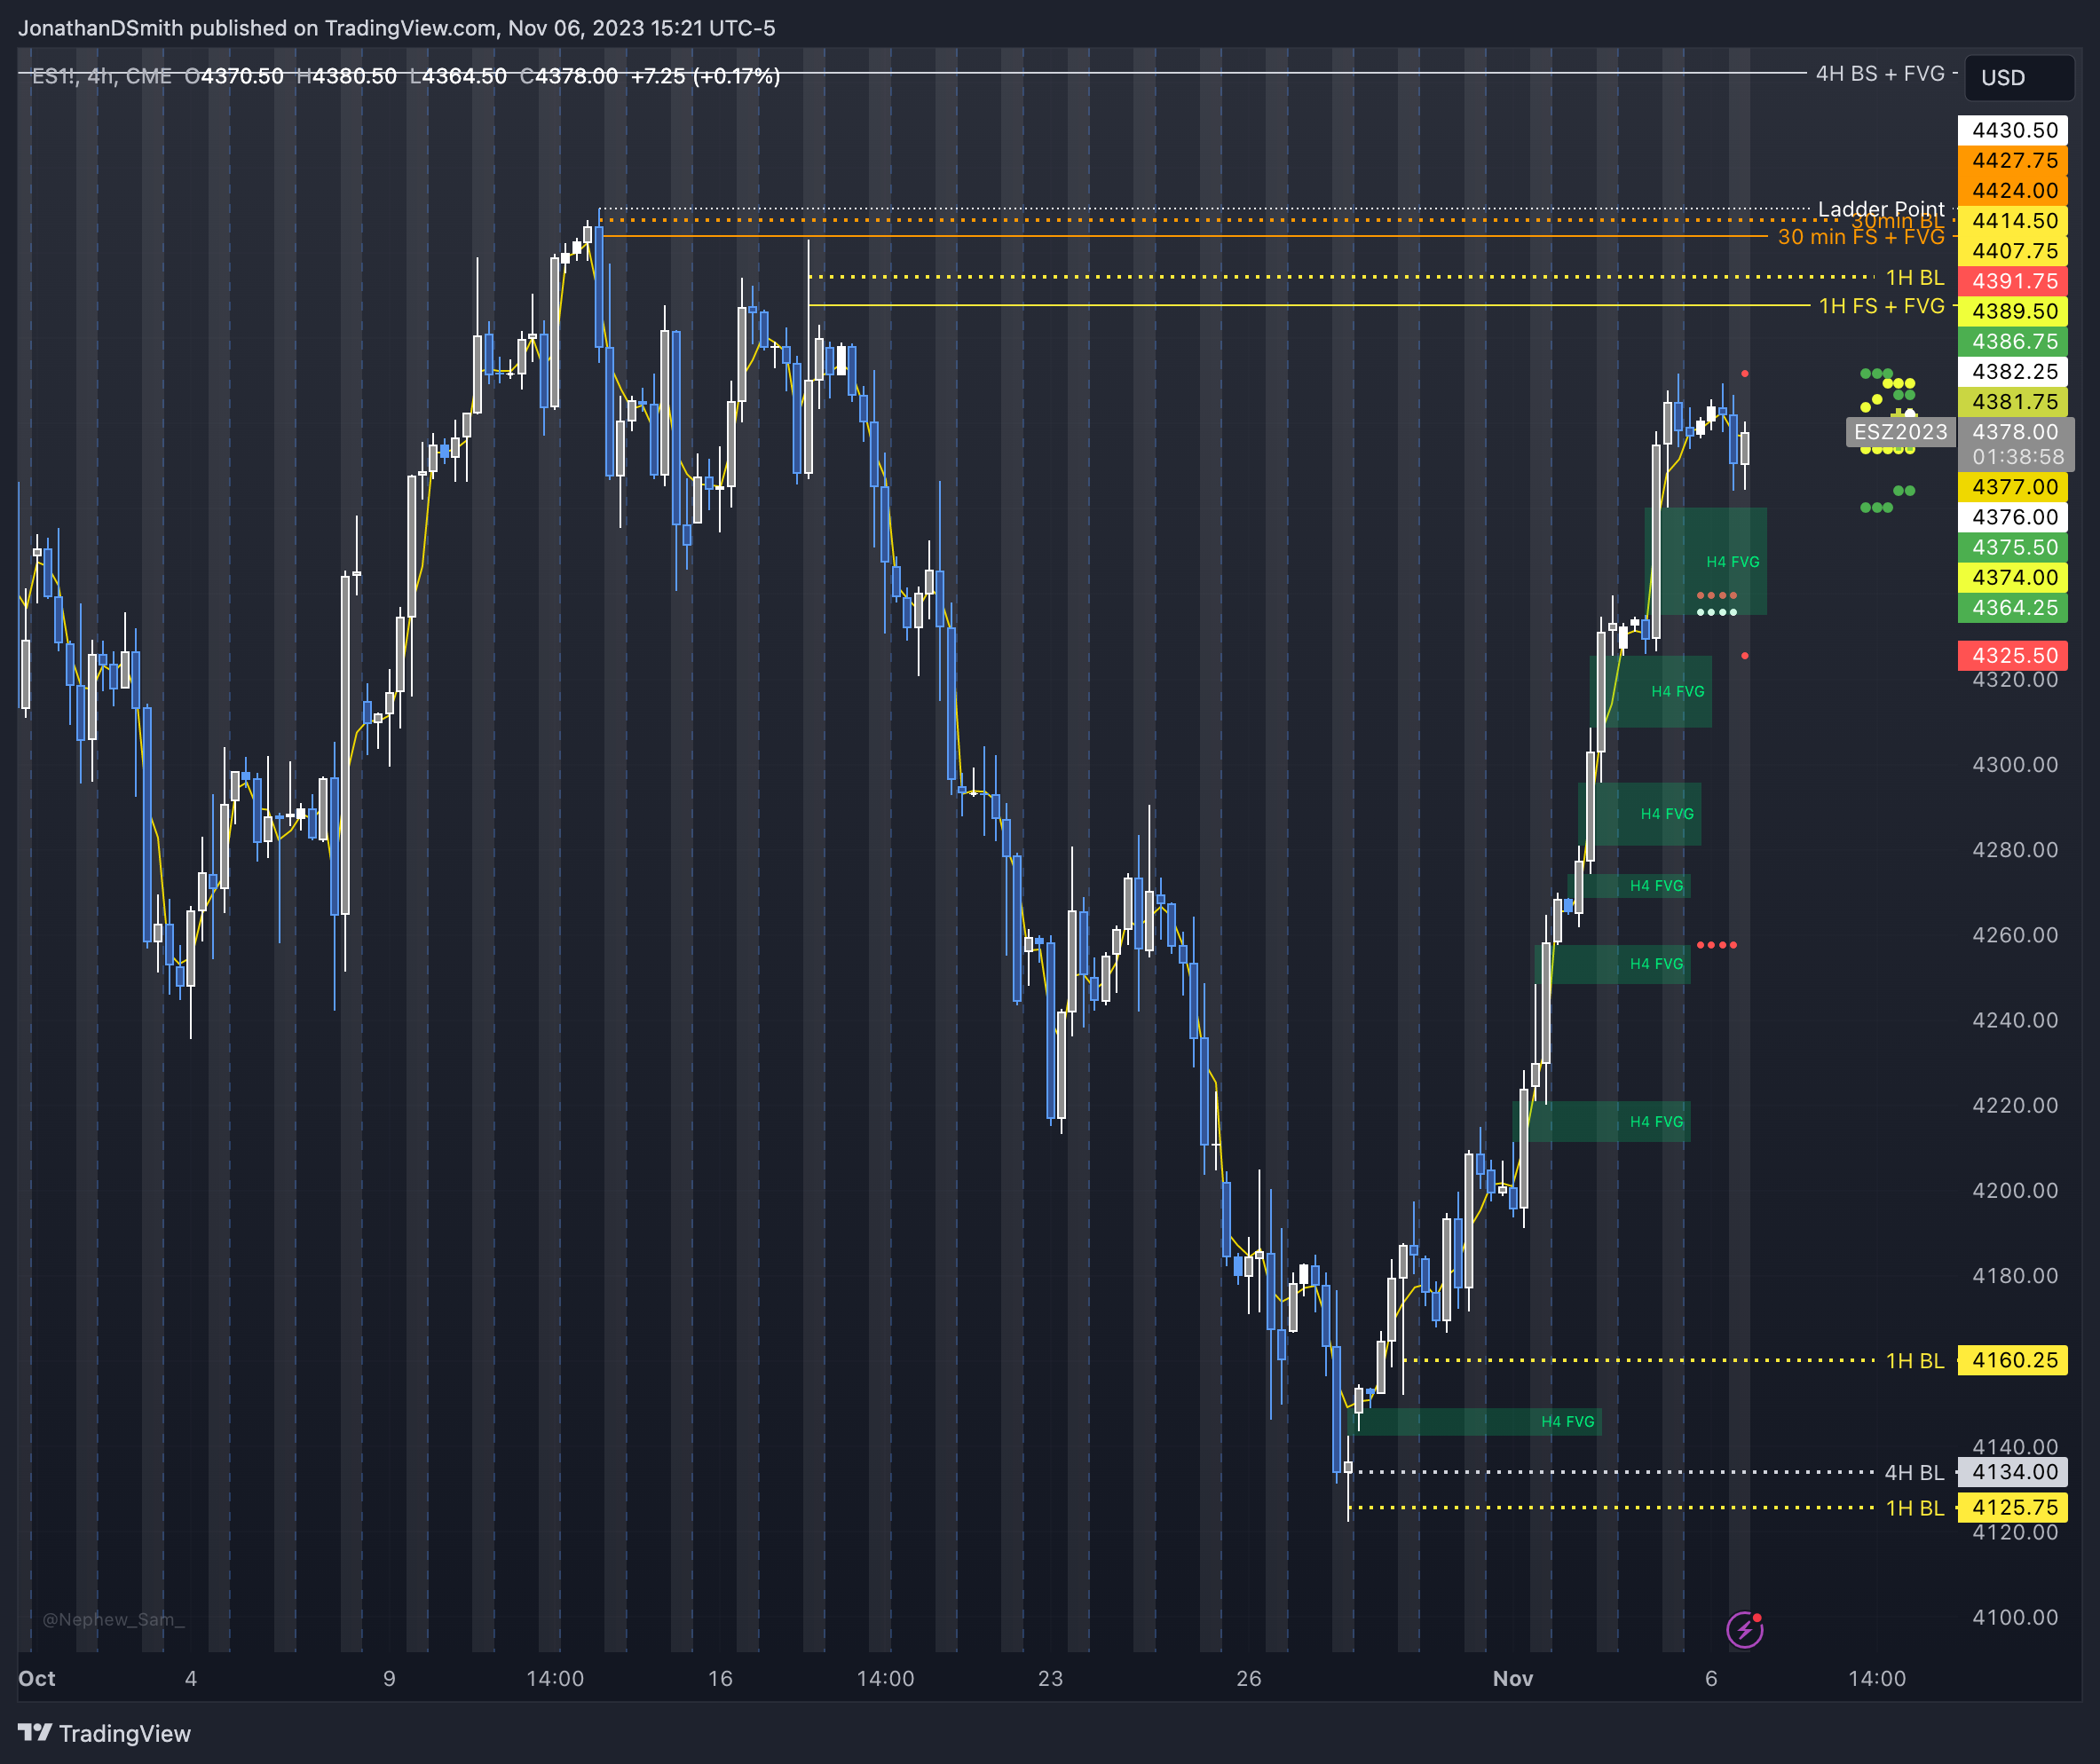Click the Nov label on time axis
Screen dimensions: 2100x1764
pos(1512,1679)
